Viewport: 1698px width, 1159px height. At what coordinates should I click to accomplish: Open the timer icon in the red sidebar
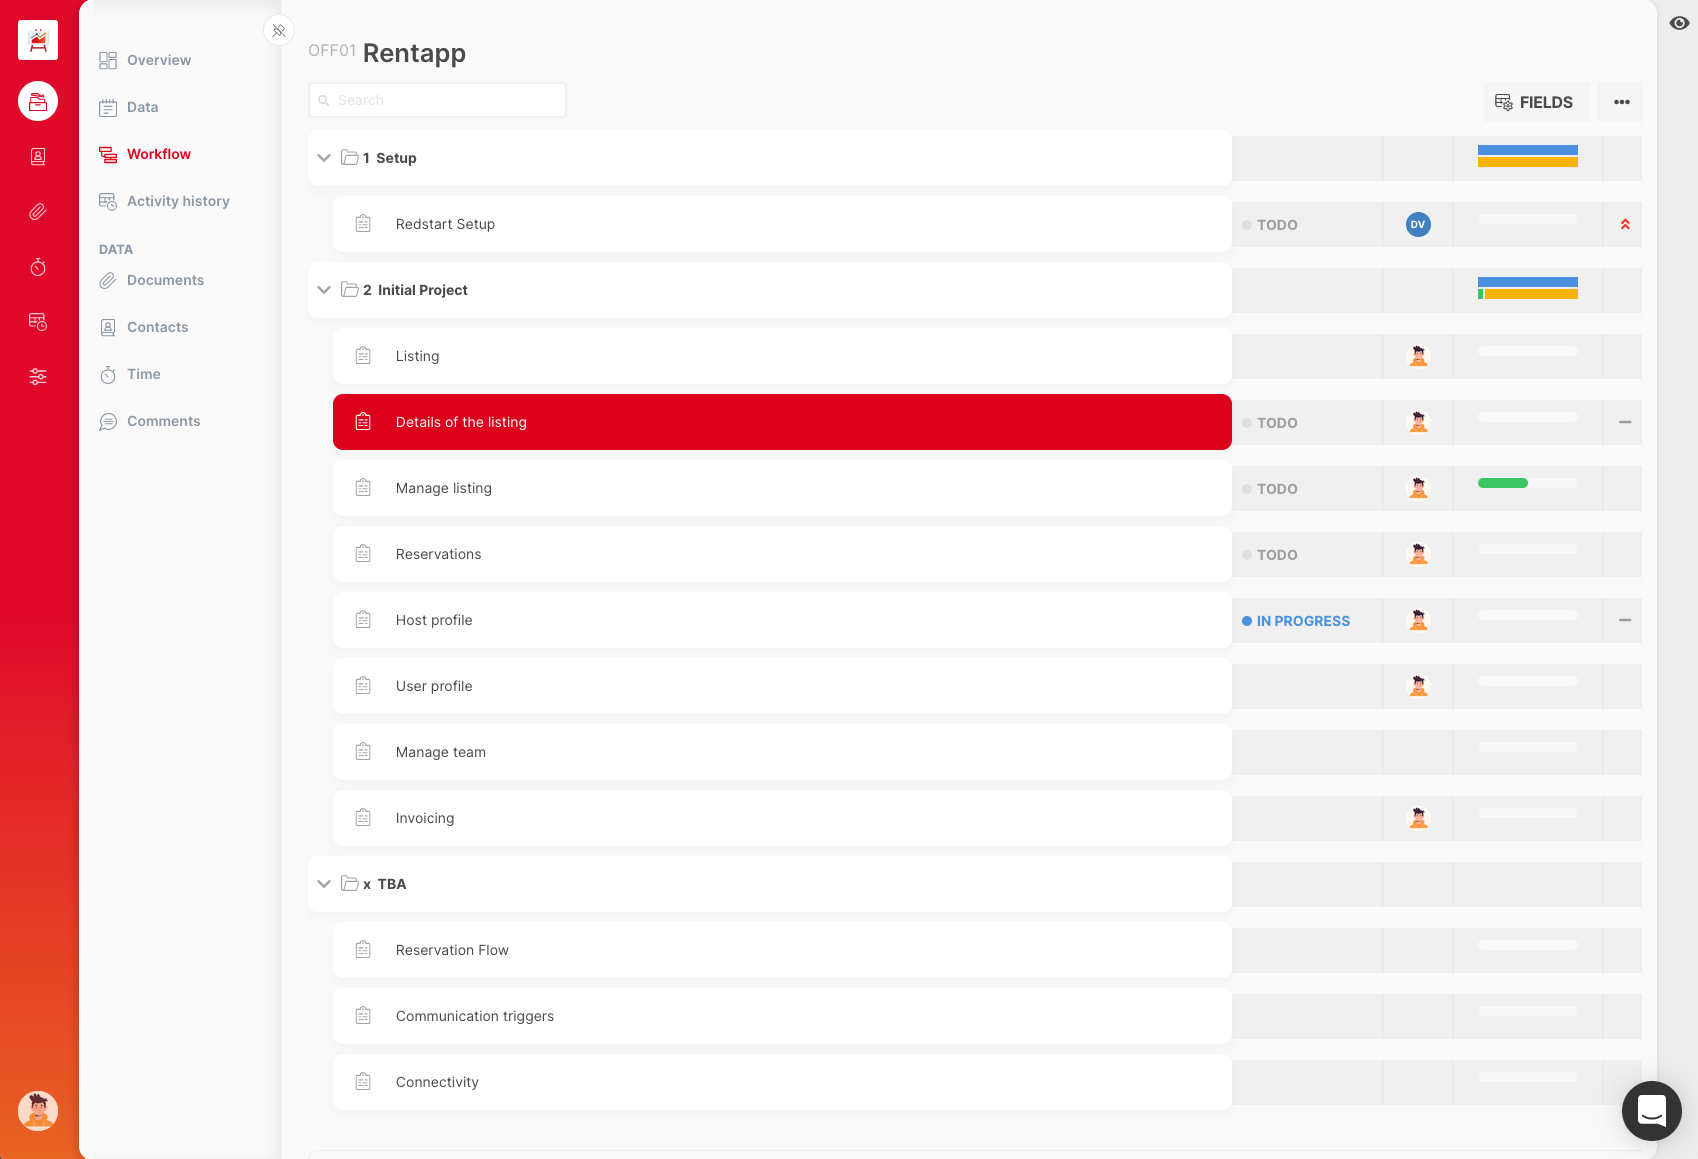[38, 267]
